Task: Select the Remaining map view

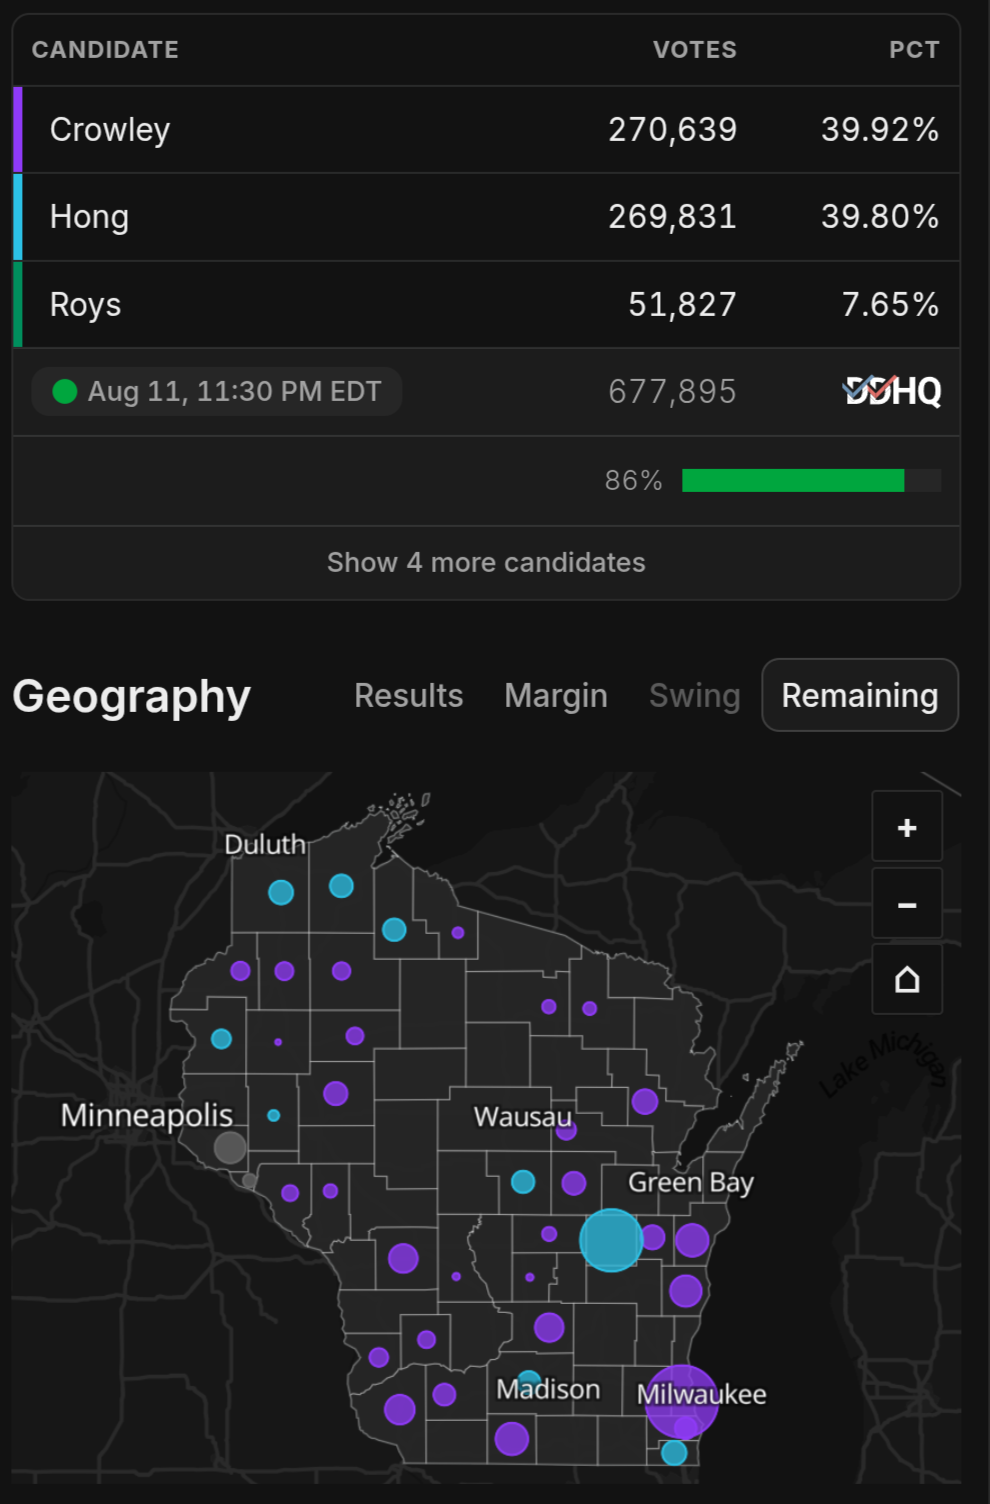Action: 860,695
